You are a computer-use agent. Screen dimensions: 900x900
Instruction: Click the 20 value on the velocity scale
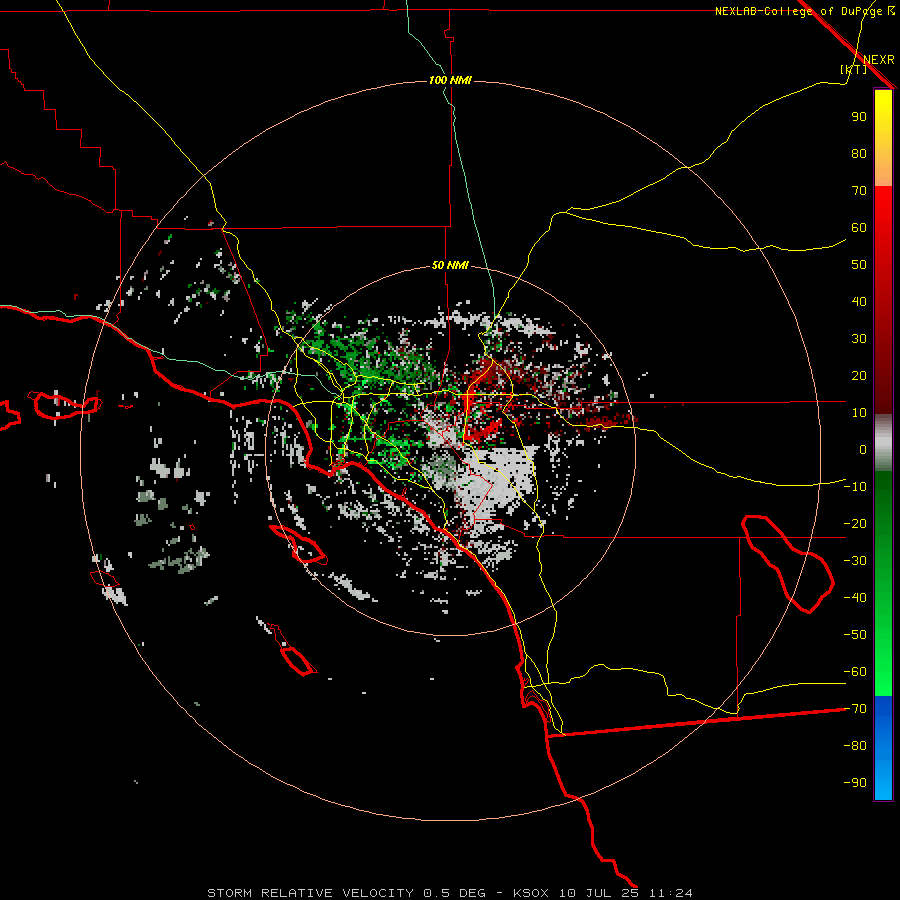point(859,376)
